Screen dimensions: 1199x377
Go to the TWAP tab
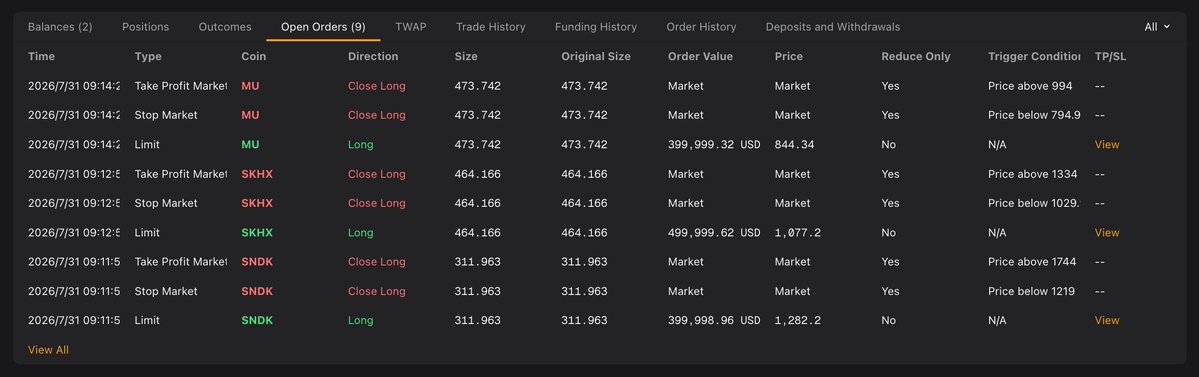411,27
